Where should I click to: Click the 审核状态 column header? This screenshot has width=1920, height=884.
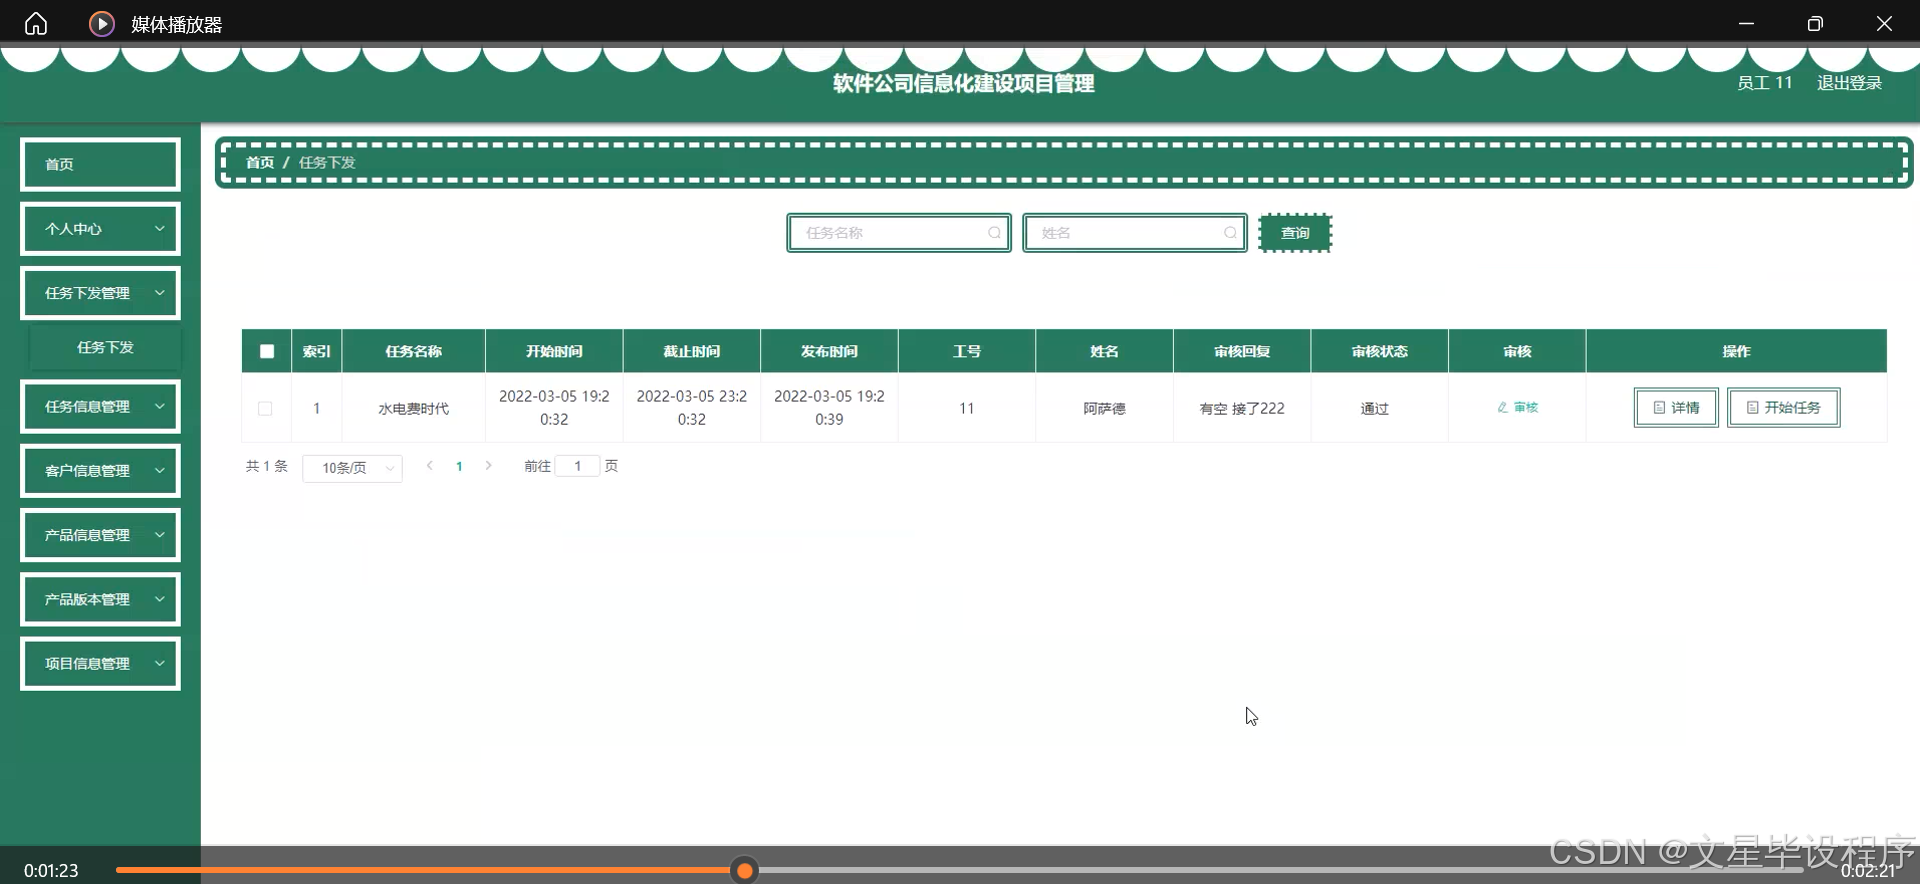coord(1380,351)
